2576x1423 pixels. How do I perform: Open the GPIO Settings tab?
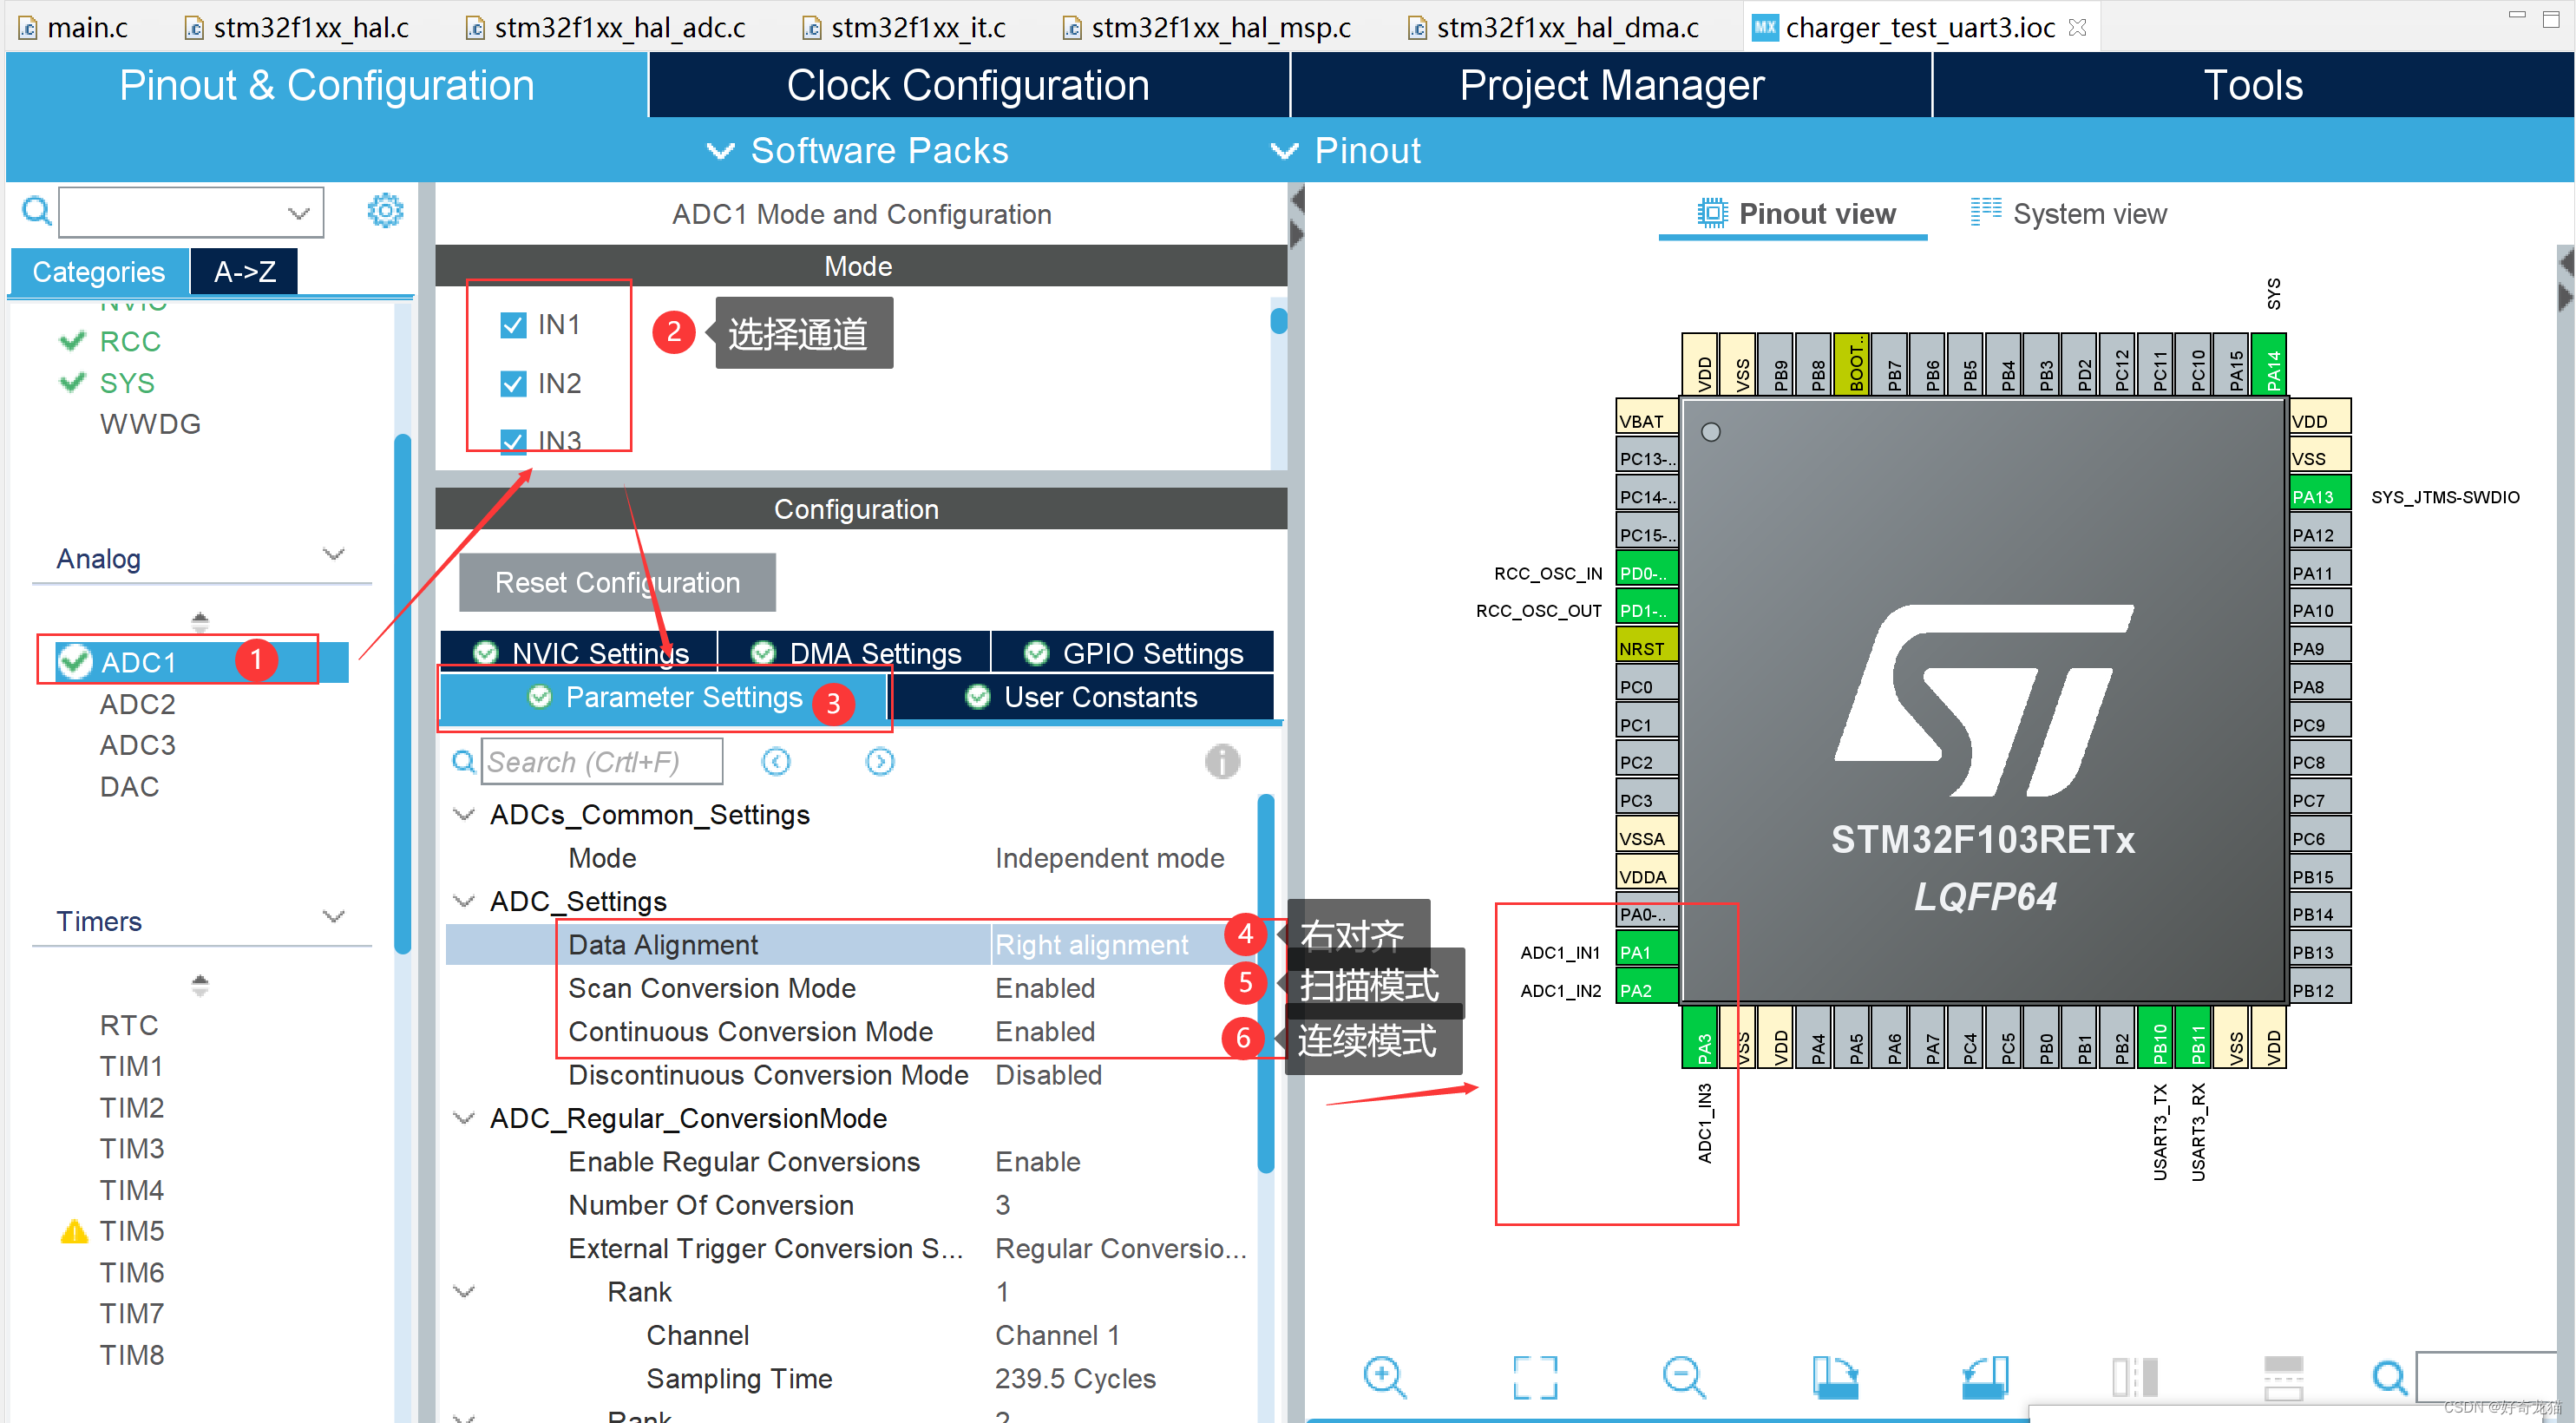pos(1133,653)
